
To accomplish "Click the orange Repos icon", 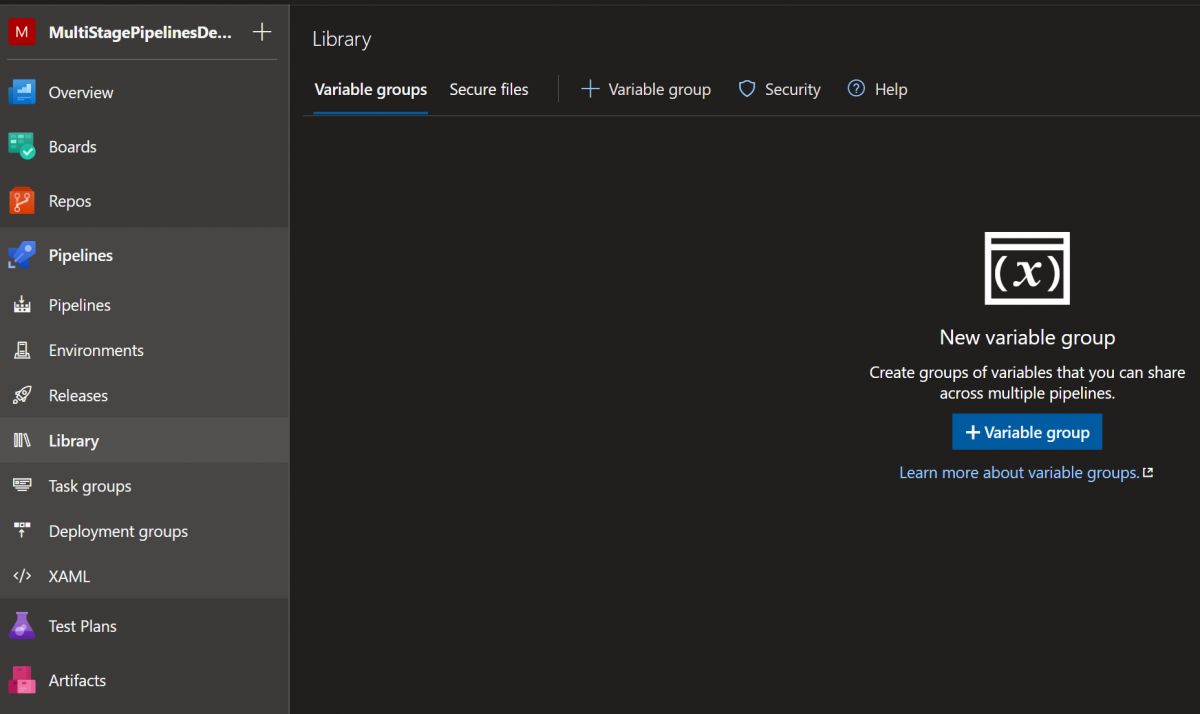I will (x=22, y=201).
